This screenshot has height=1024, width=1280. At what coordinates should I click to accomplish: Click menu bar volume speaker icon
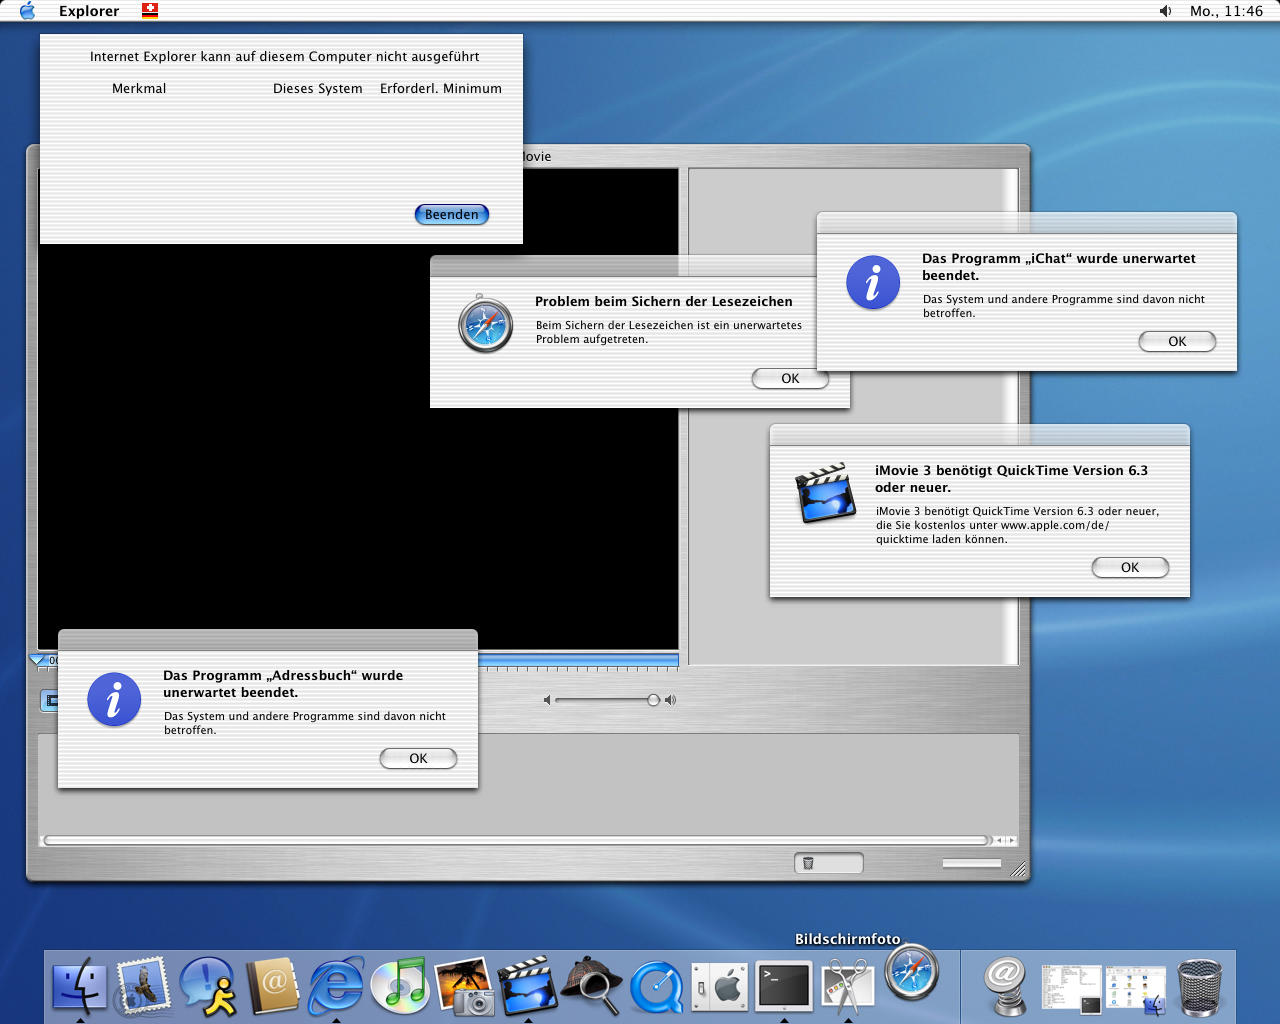(1165, 11)
